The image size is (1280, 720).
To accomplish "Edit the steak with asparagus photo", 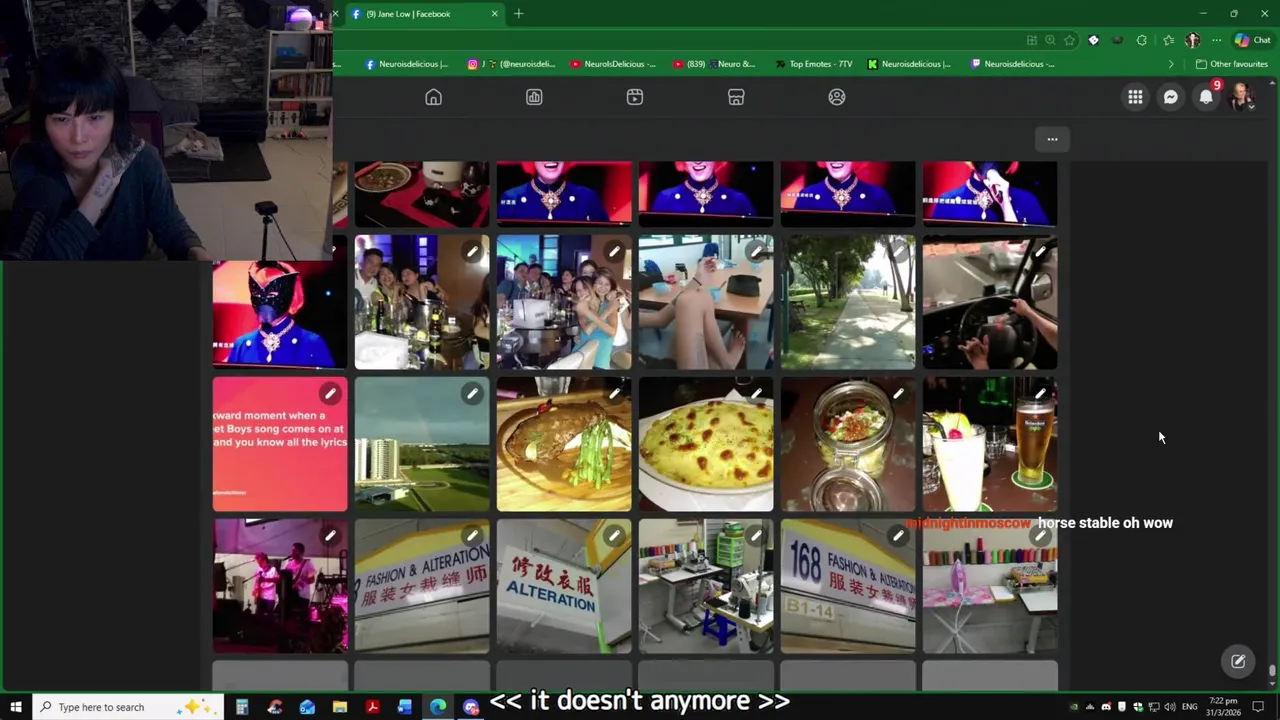I will tap(614, 394).
